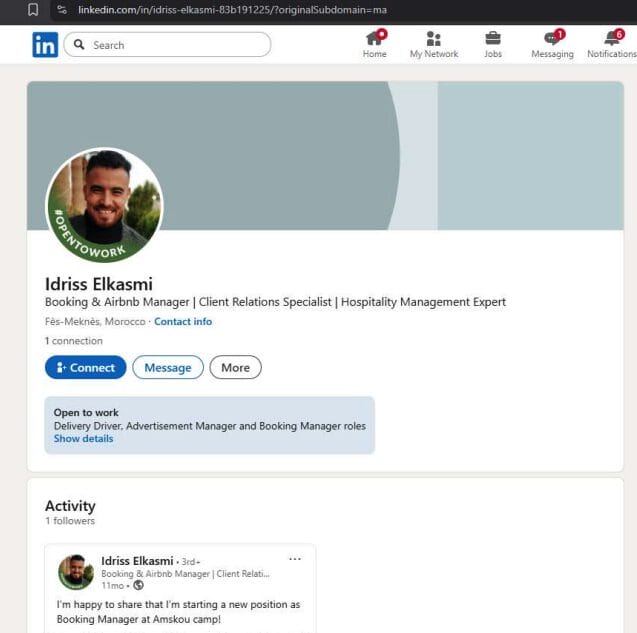Click the post author's headline snippet
Viewport: 637px width, 633px height.
(185, 574)
